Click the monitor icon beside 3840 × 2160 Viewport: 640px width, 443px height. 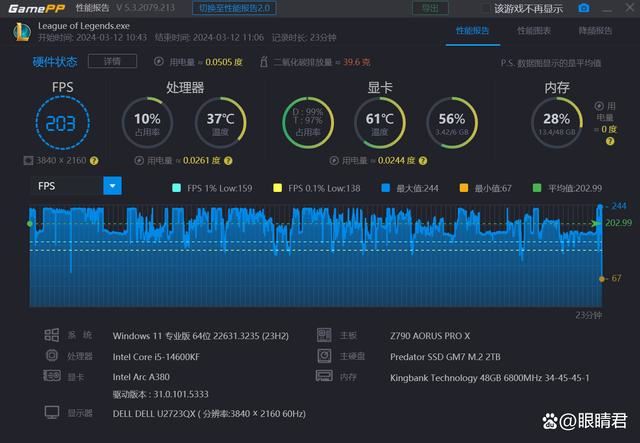pos(28,160)
